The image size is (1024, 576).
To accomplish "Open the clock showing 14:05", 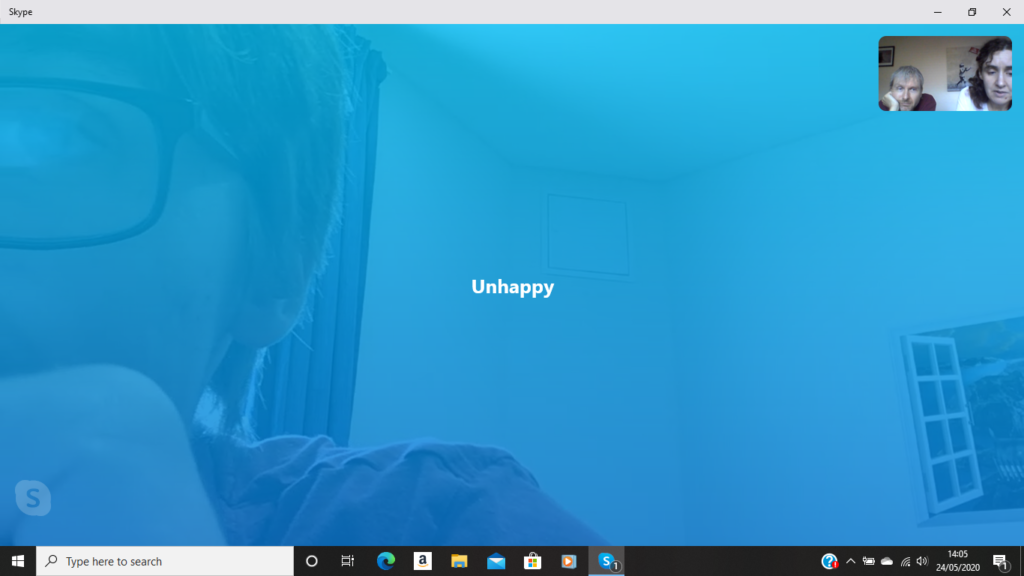I will coord(958,561).
